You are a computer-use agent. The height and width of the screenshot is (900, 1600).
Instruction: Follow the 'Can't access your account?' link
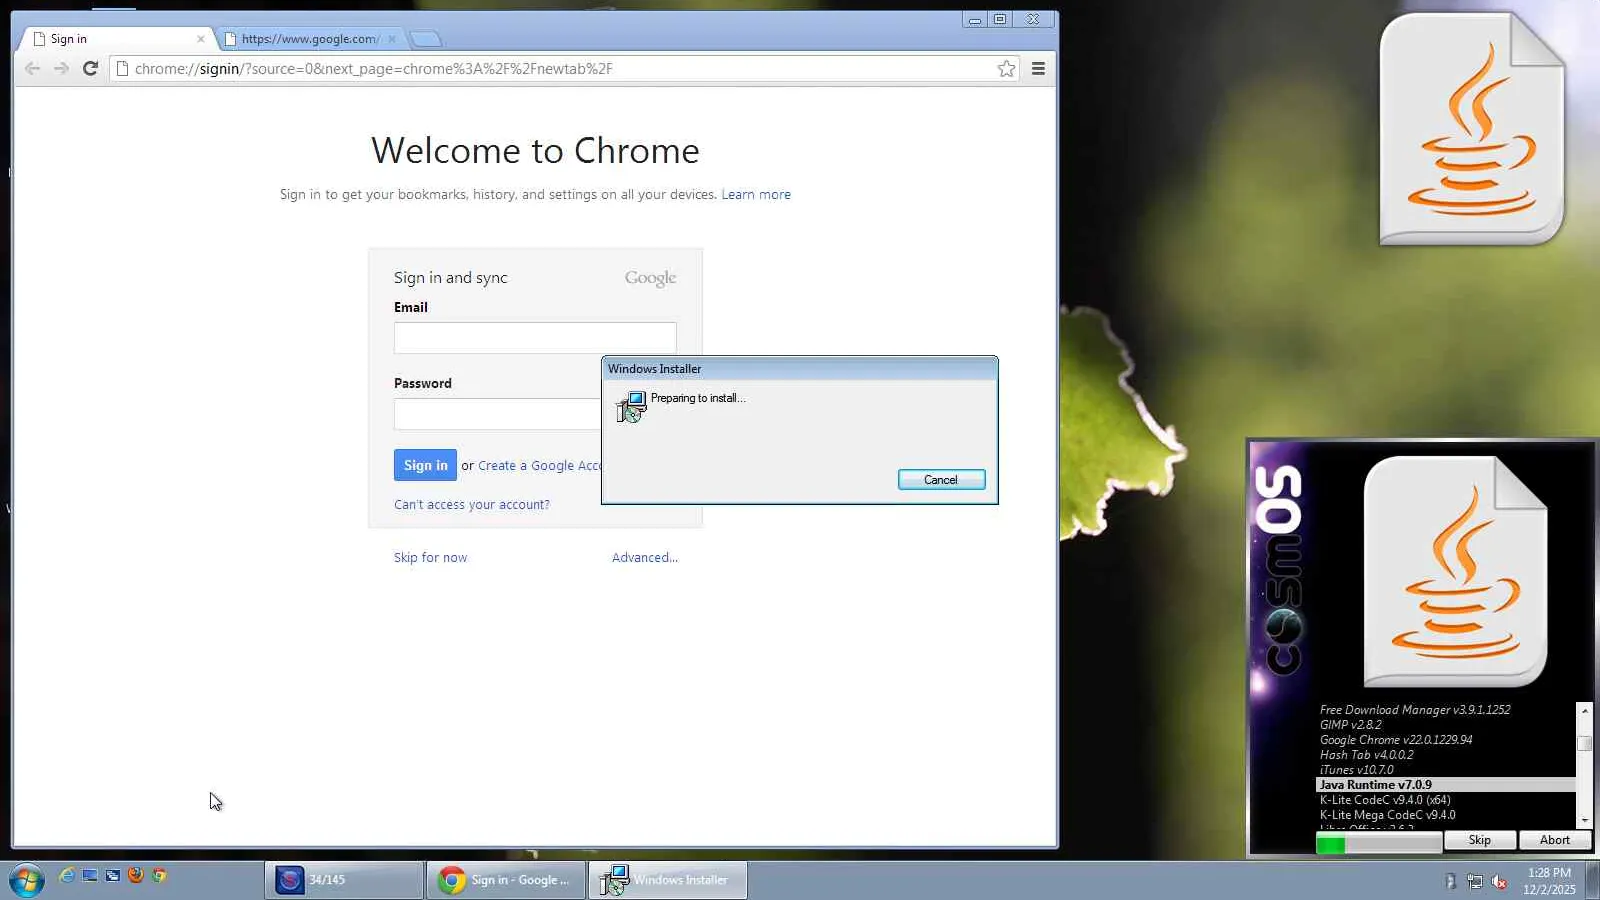(472, 505)
